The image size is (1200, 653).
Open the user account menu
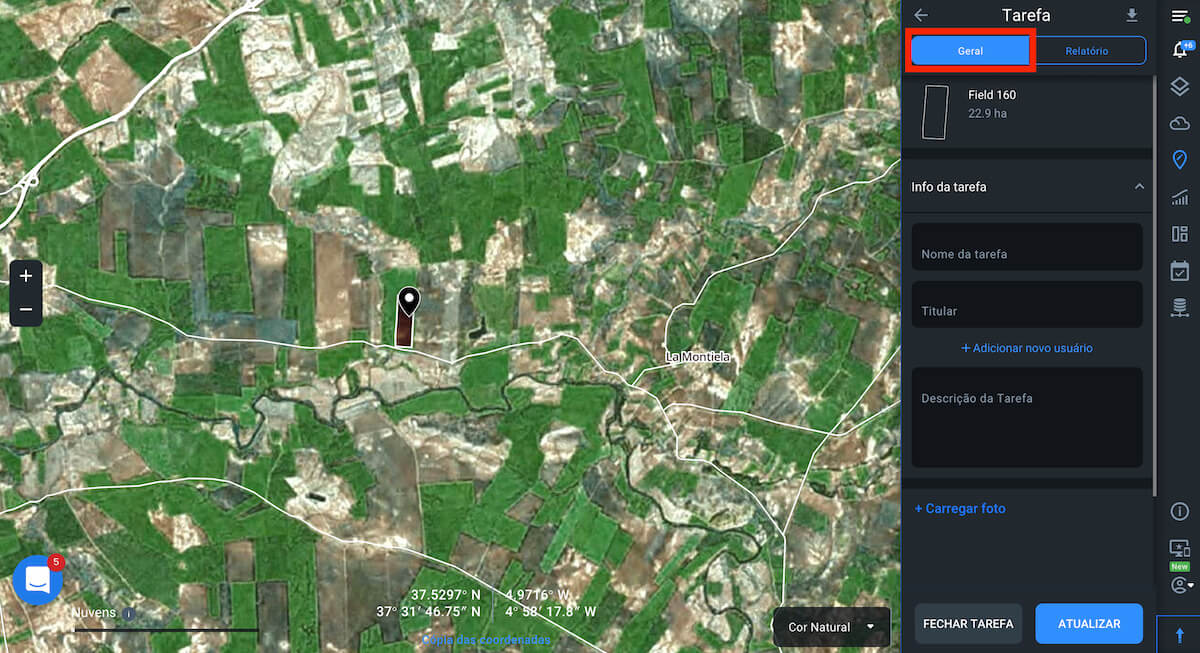click(x=1181, y=585)
